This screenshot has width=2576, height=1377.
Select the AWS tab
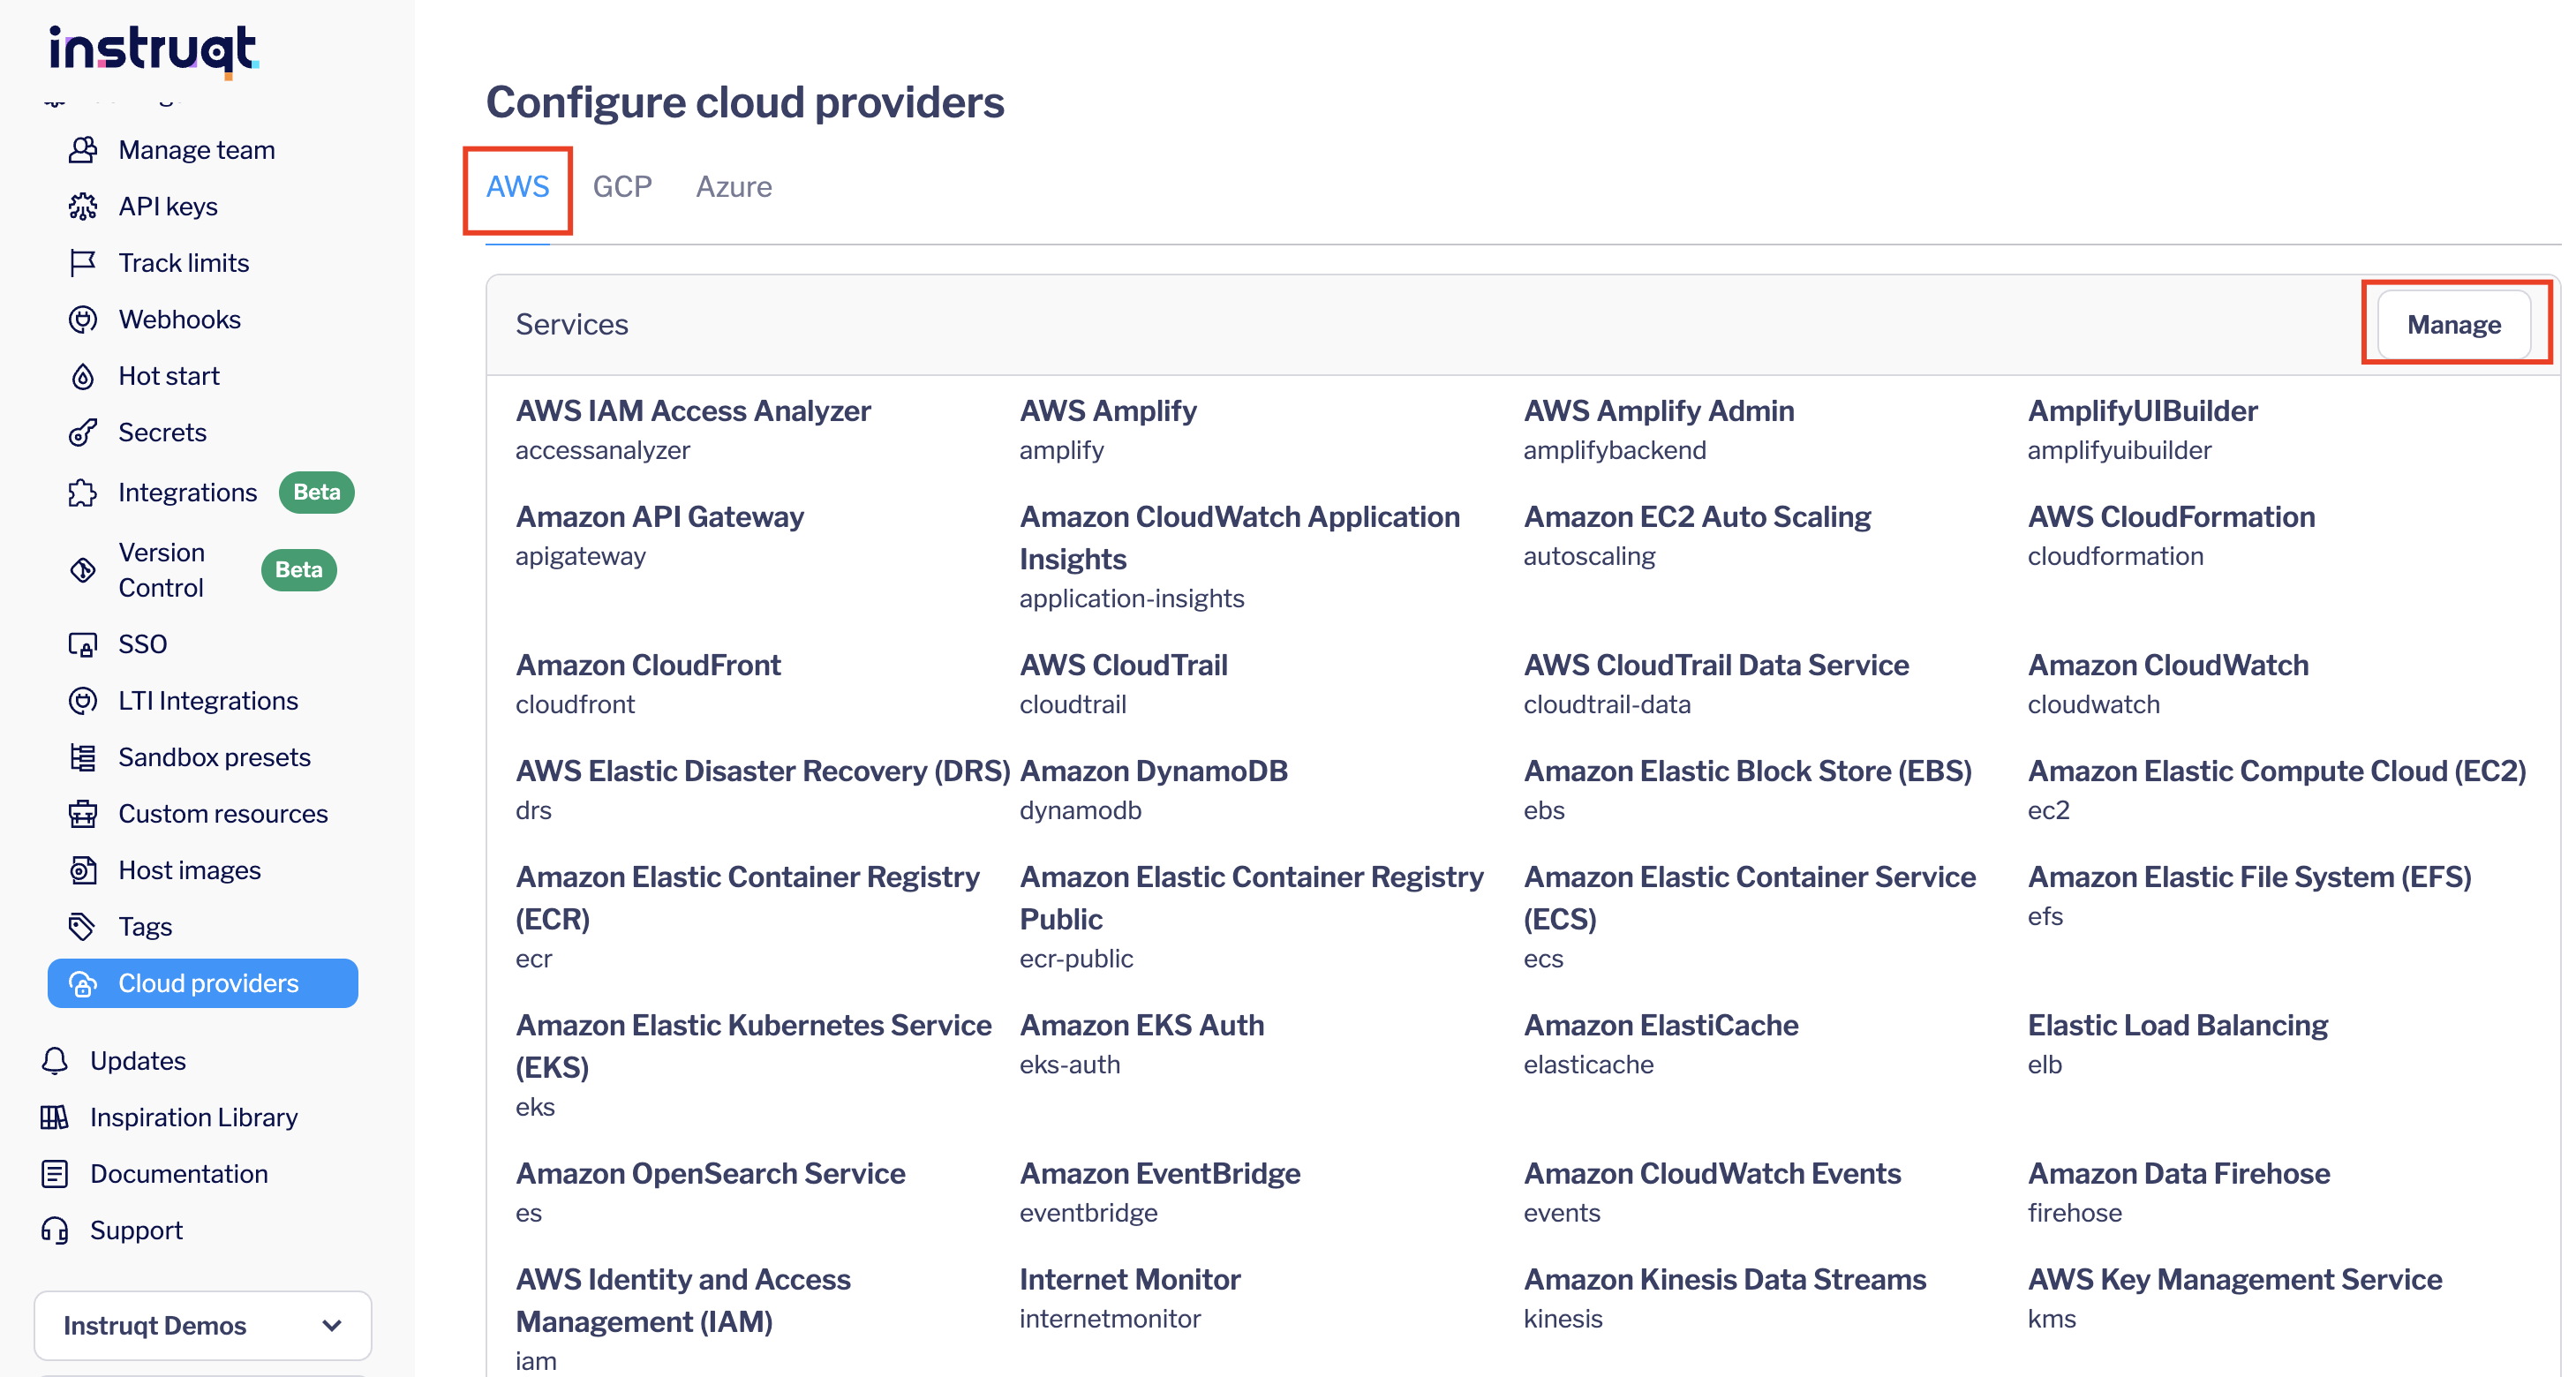[518, 187]
